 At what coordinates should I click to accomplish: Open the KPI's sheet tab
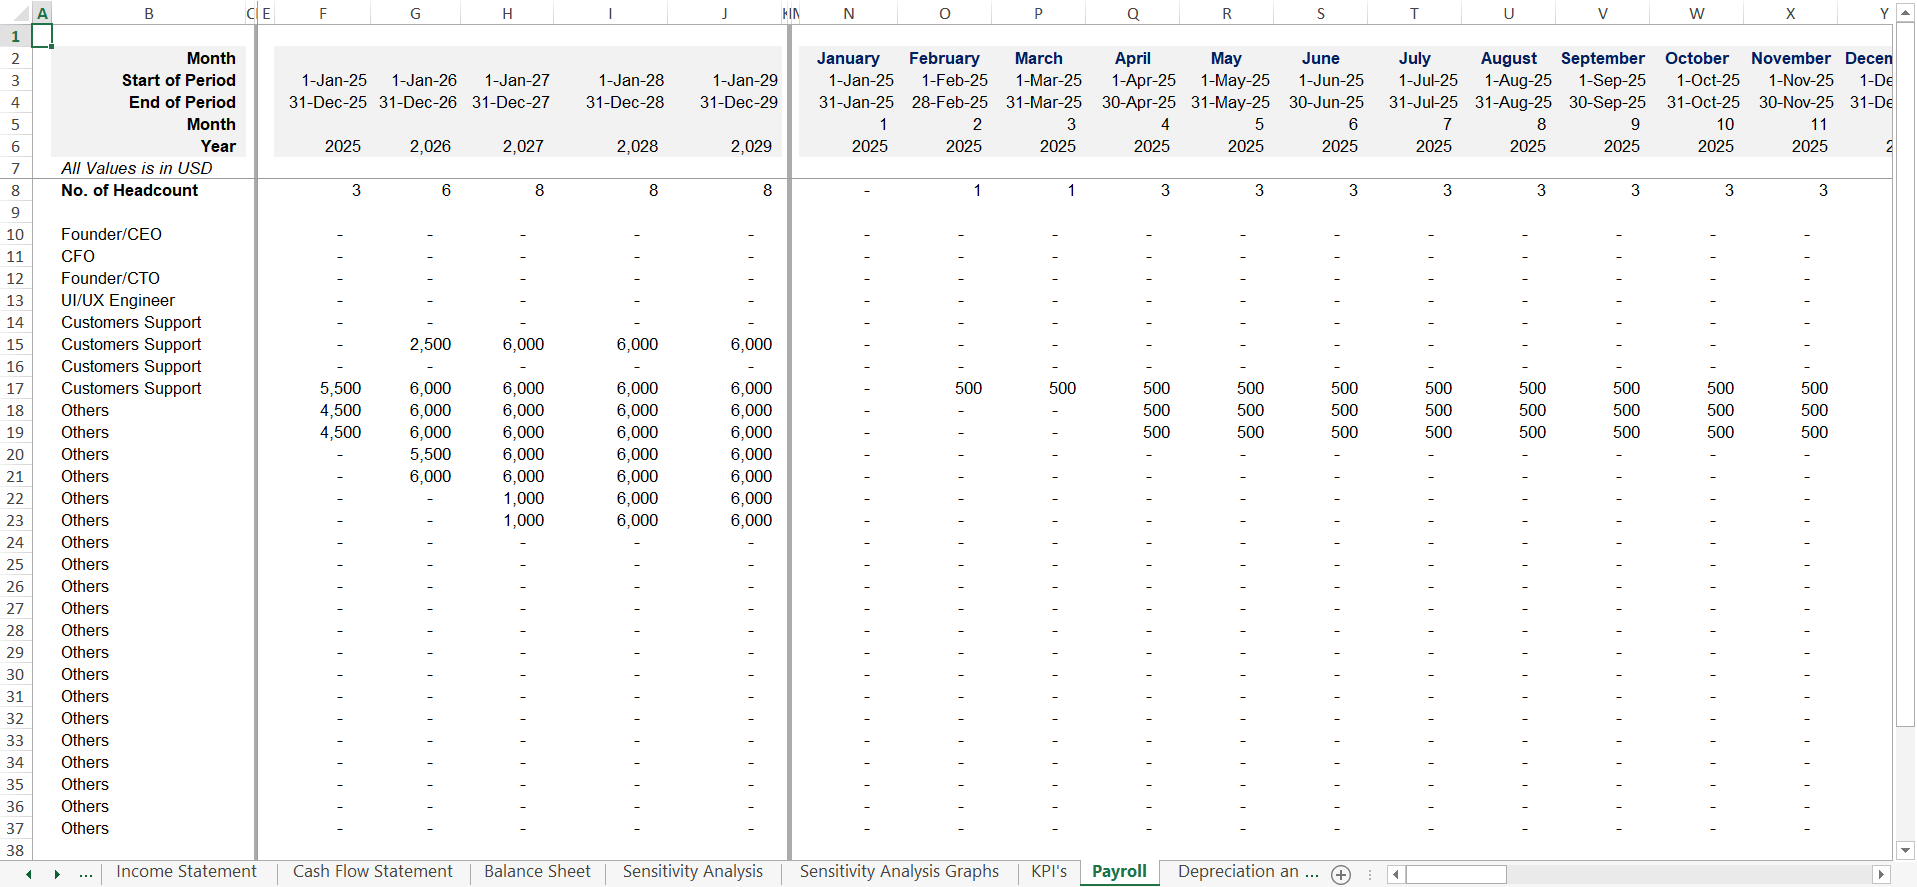pos(1049,872)
